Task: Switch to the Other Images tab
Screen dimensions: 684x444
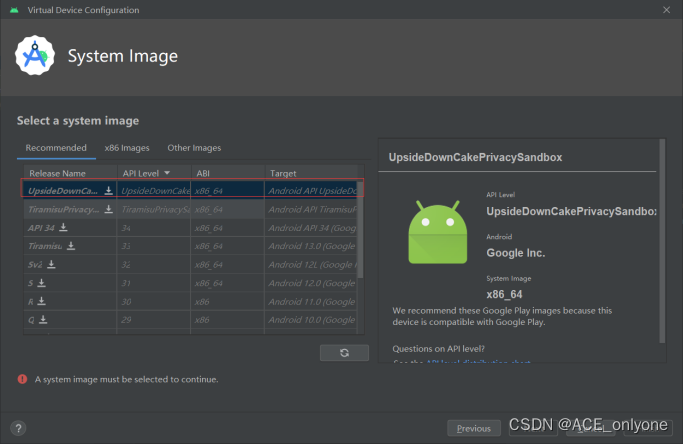Action: click(x=194, y=148)
